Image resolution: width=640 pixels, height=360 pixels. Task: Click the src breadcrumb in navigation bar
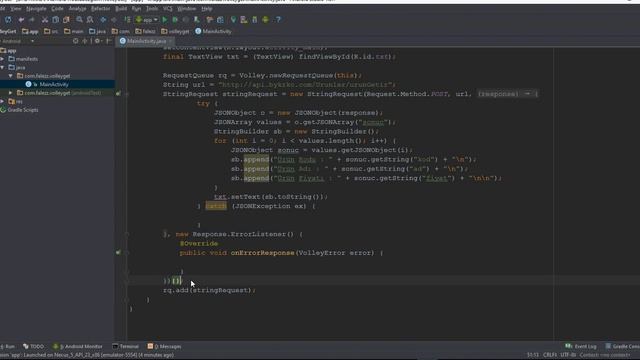(x=51, y=31)
